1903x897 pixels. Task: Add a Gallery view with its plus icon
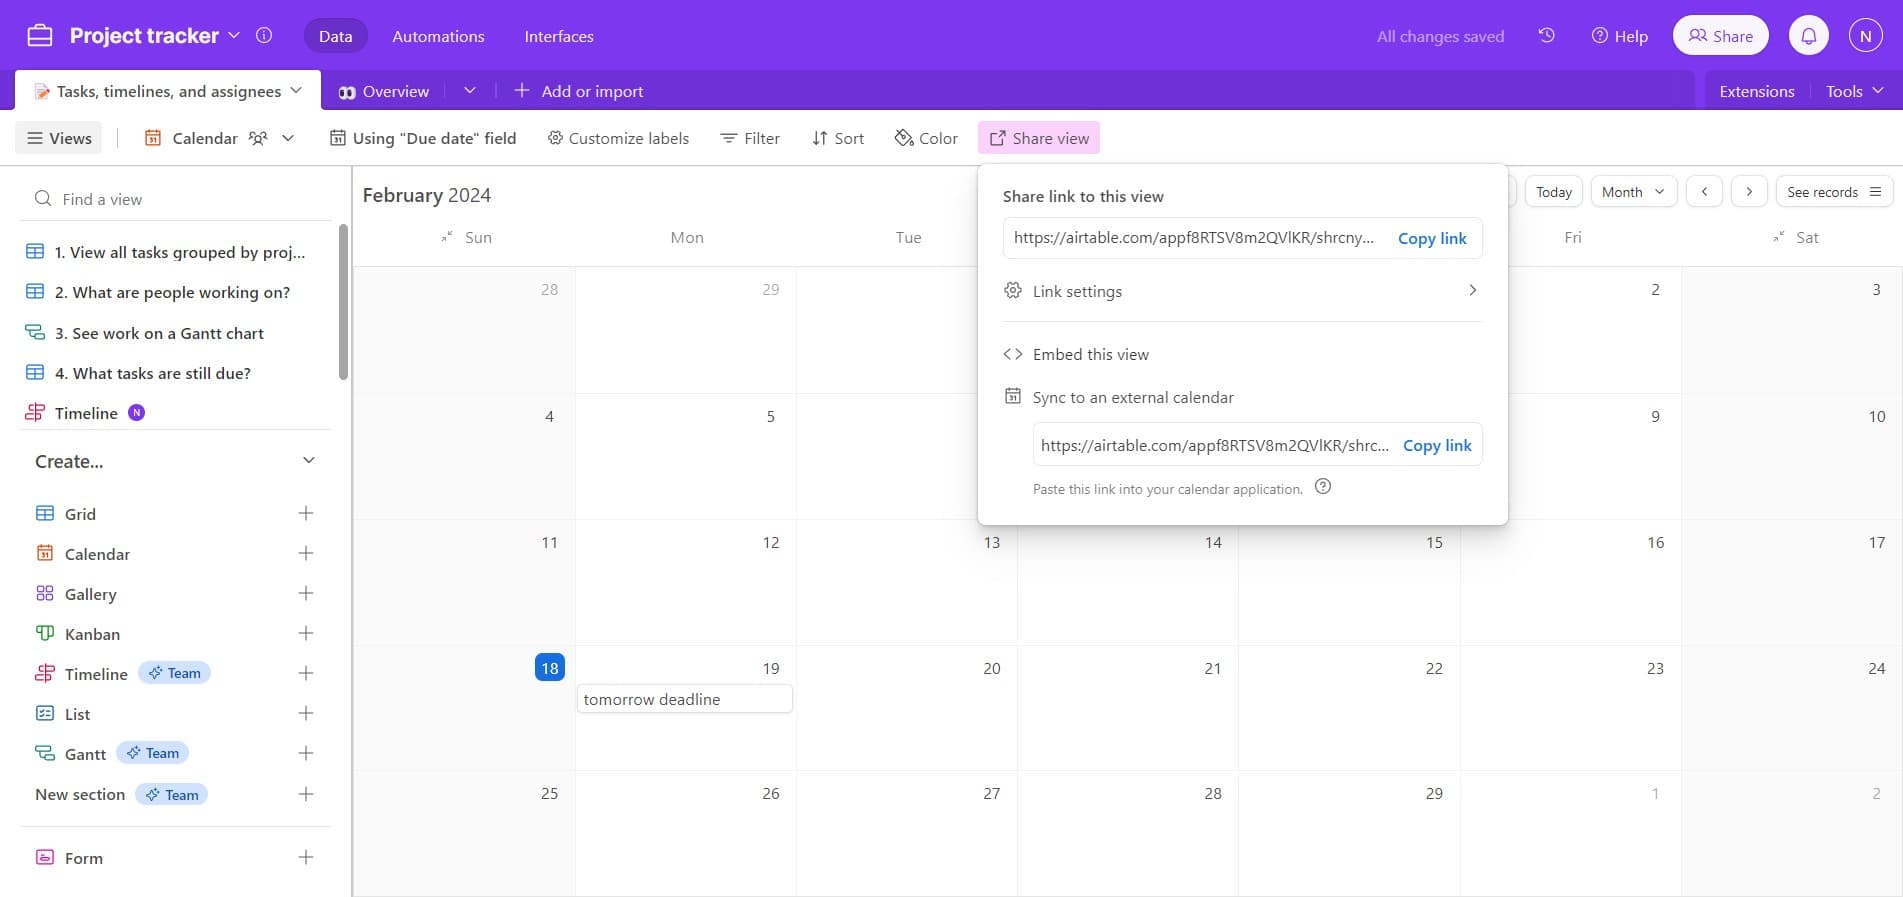(x=306, y=593)
